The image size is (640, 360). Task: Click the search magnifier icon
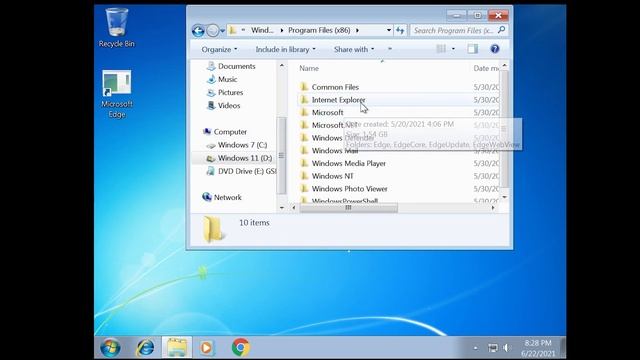502,30
